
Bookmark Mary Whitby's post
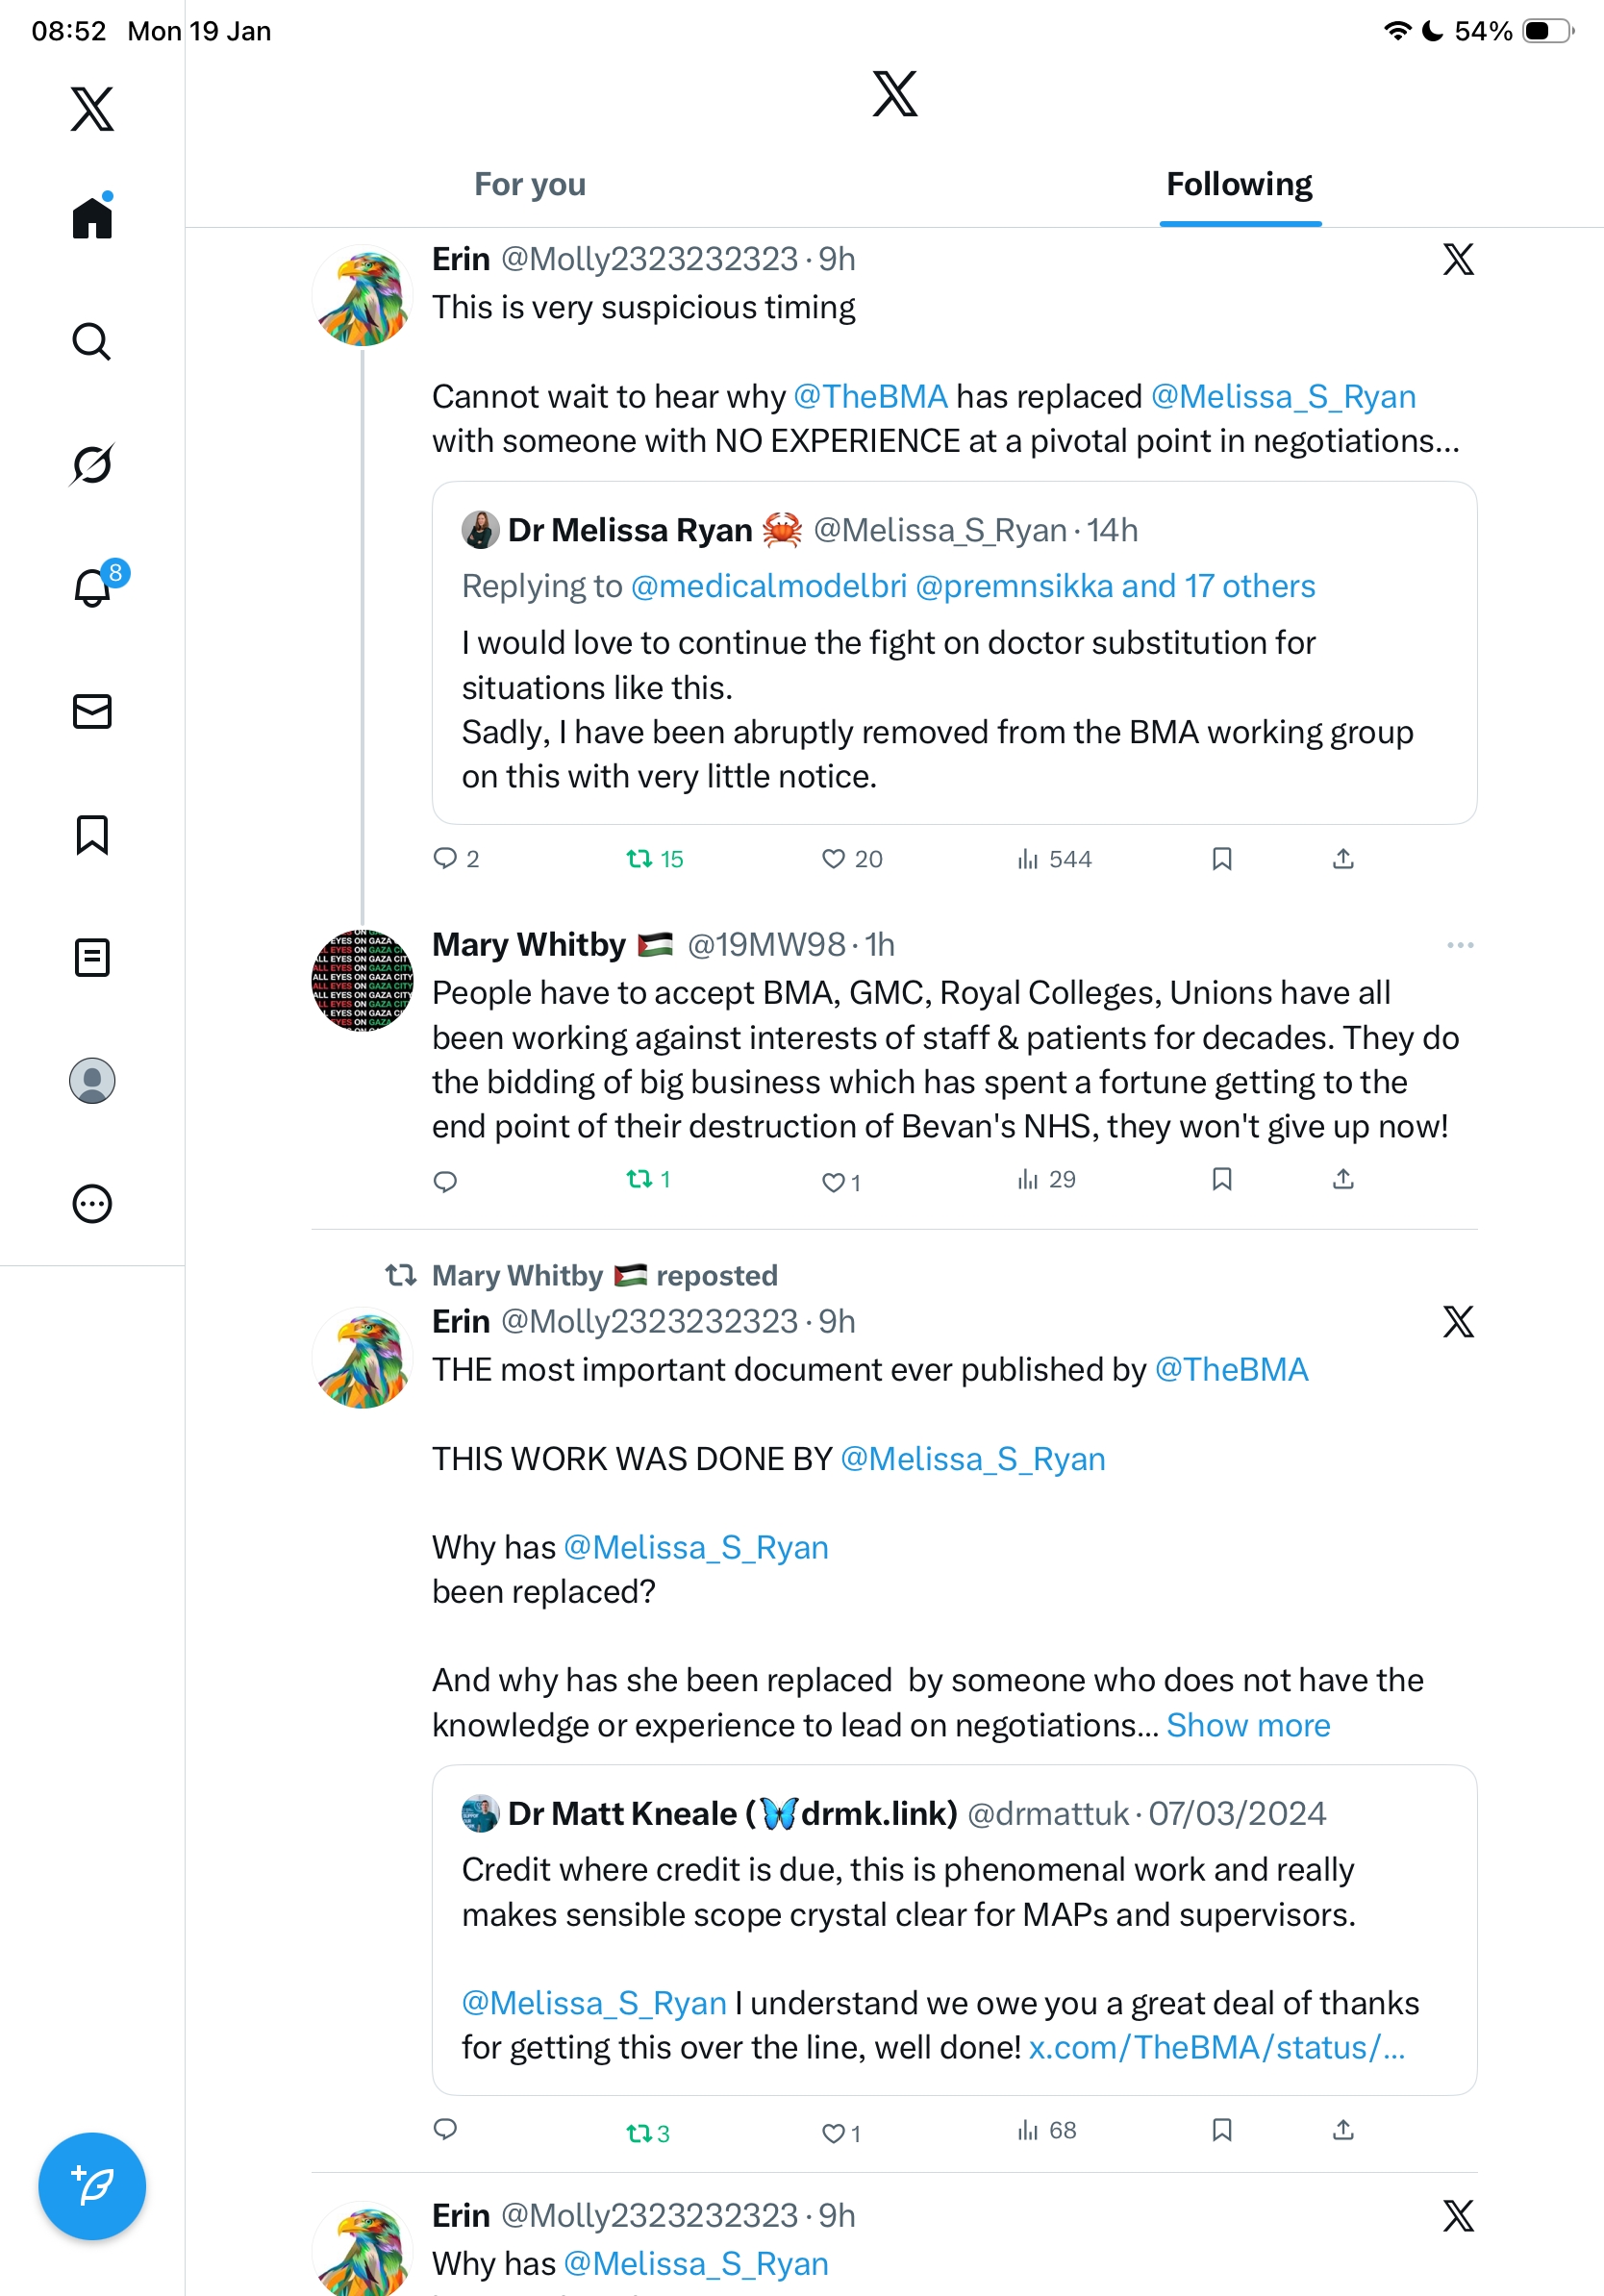(1221, 1180)
